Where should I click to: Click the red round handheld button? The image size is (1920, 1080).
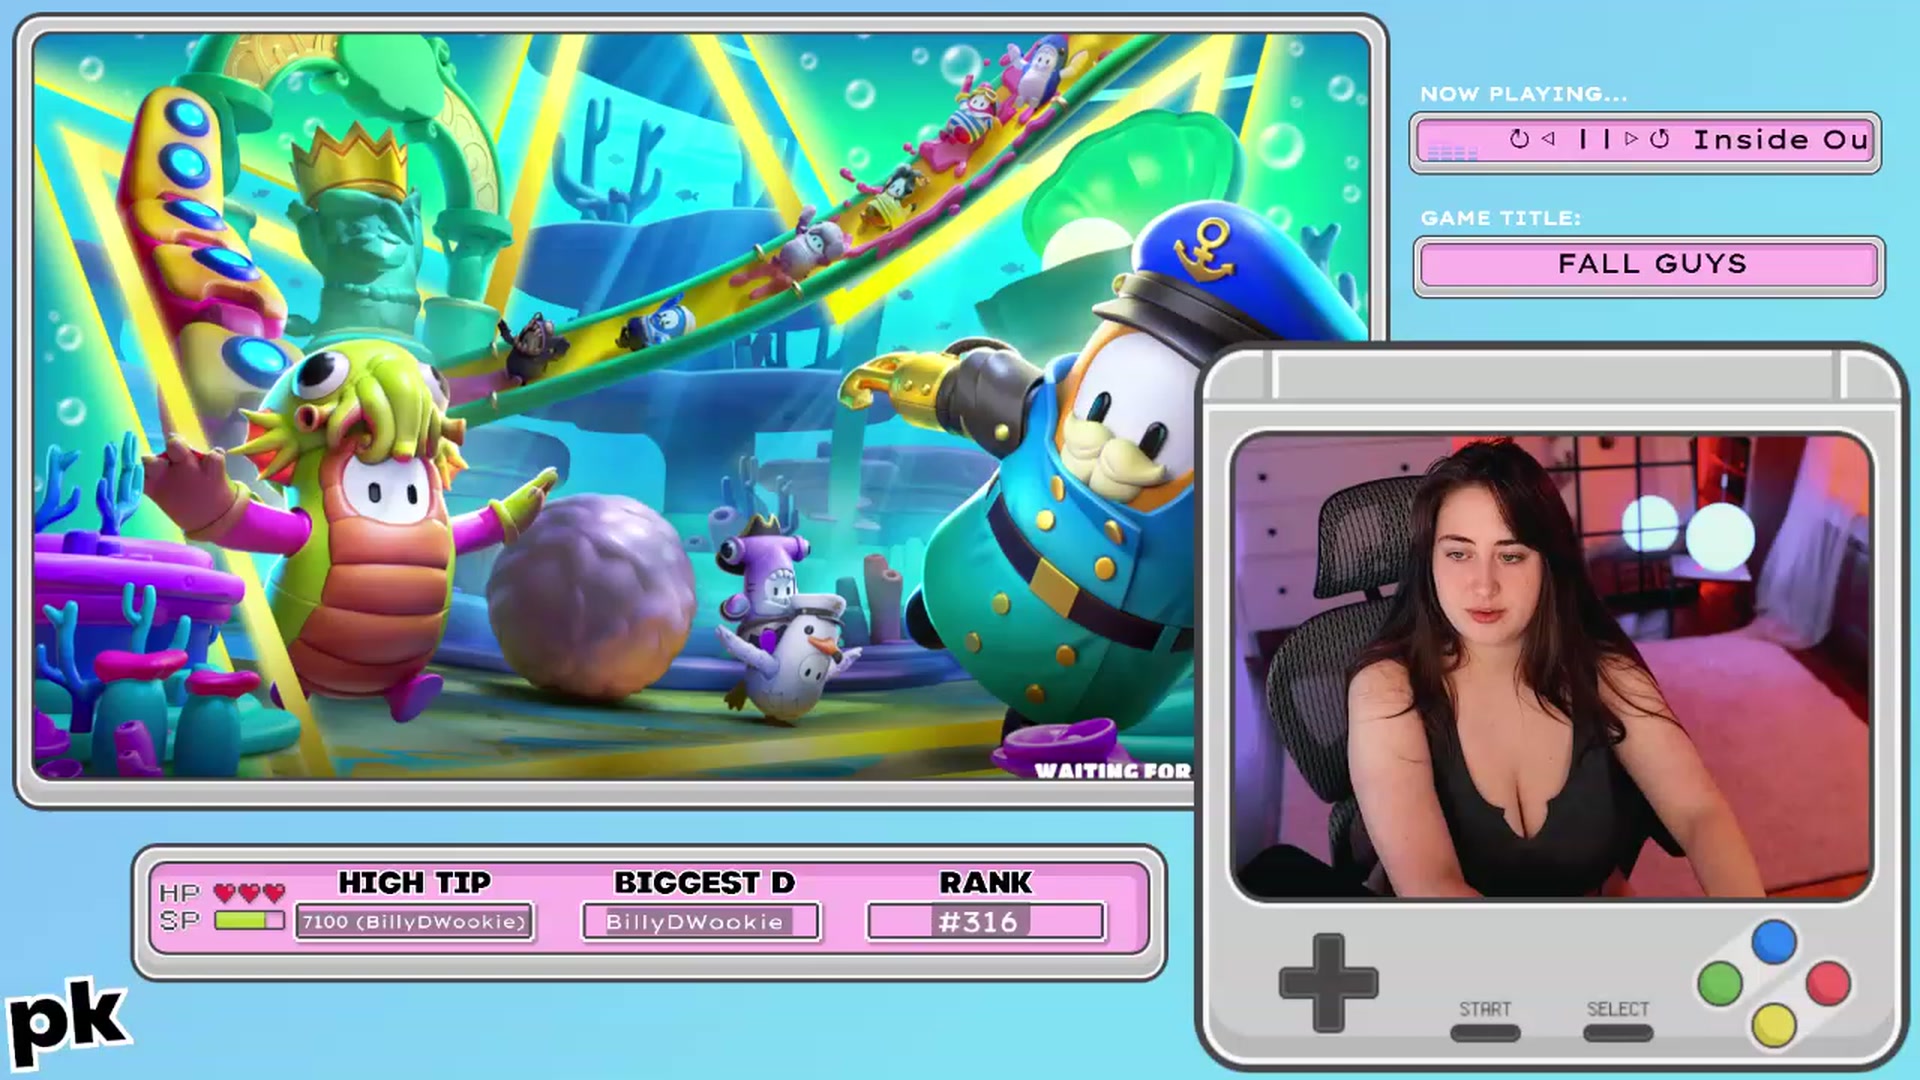point(1828,984)
